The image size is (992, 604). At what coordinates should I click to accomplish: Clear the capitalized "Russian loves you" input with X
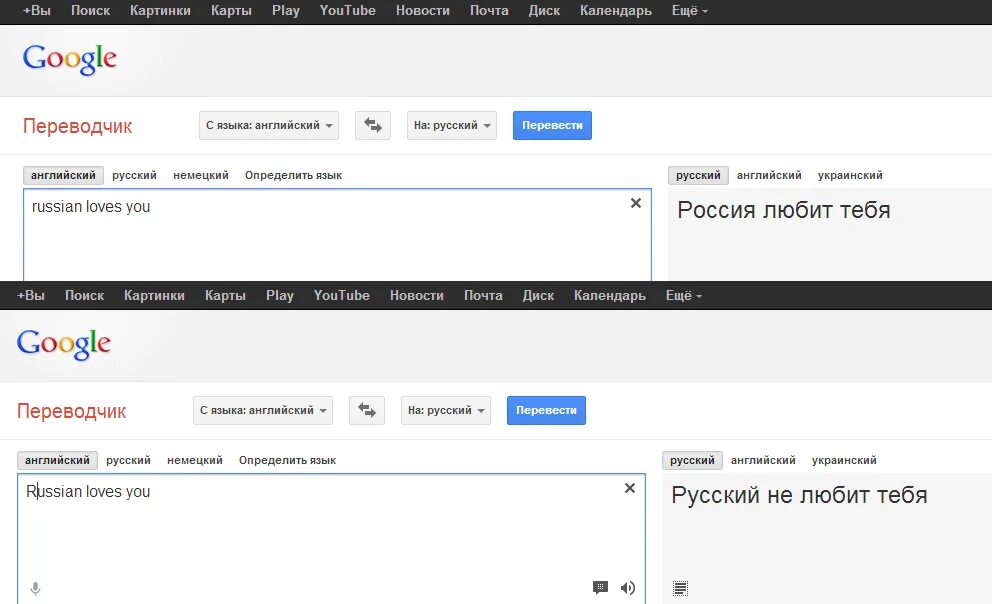pyautogui.click(x=629, y=488)
